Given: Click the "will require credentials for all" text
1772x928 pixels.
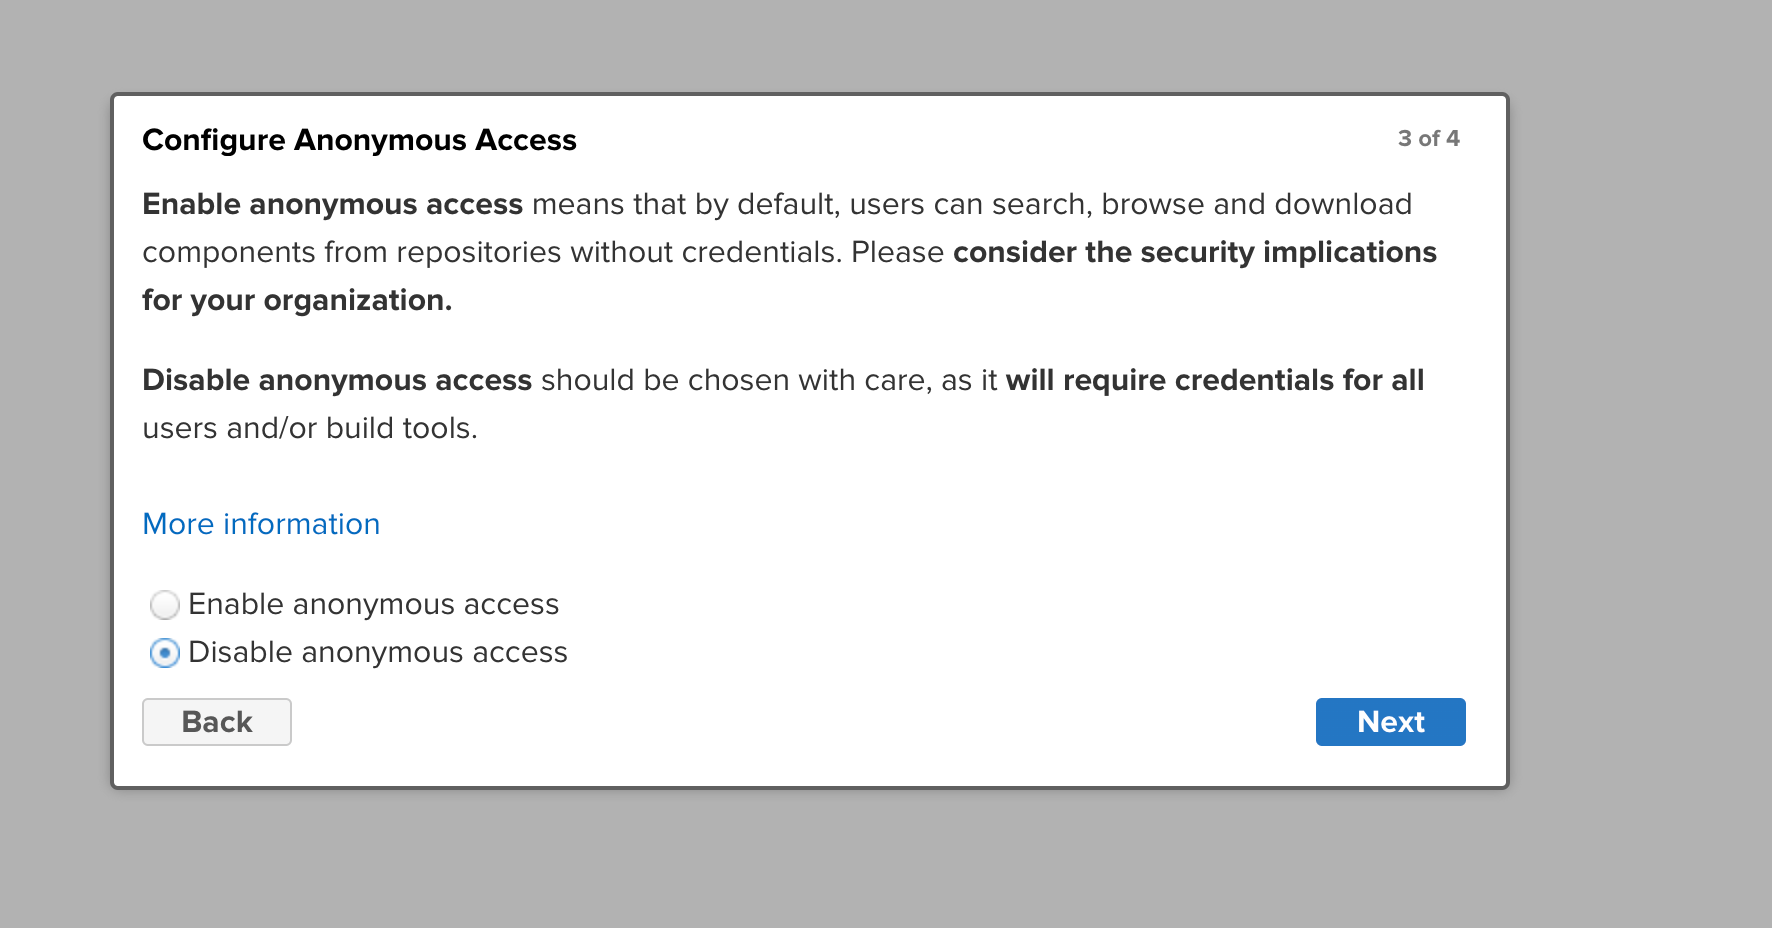Looking at the screenshot, I should point(1215,380).
